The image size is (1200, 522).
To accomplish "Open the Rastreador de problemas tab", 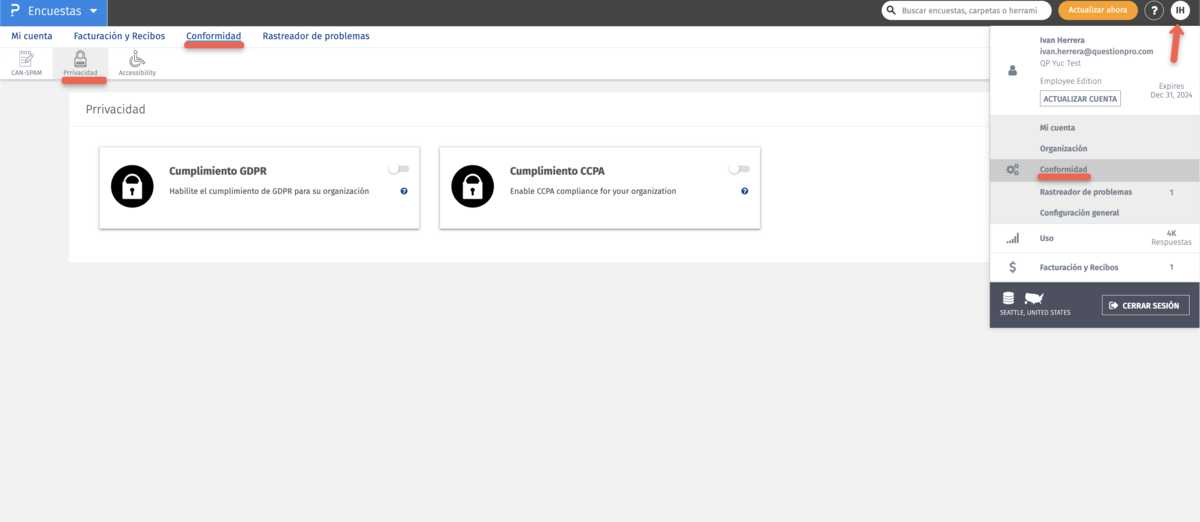I will point(316,36).
